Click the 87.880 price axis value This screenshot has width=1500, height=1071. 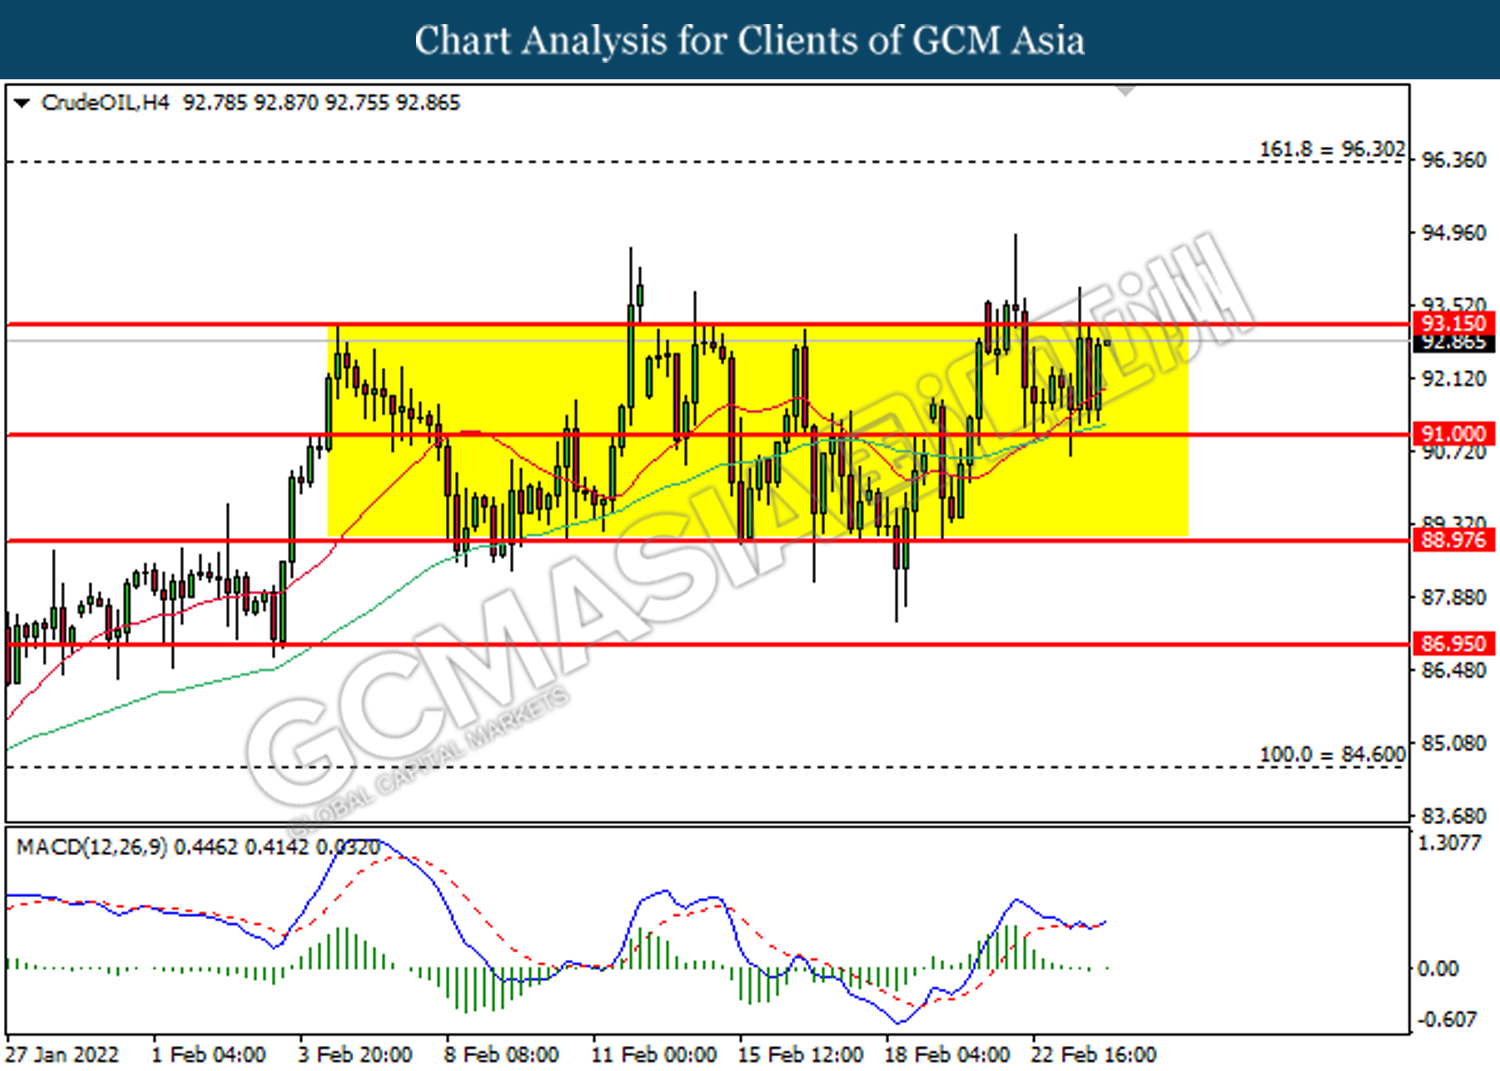[1454, 597]
